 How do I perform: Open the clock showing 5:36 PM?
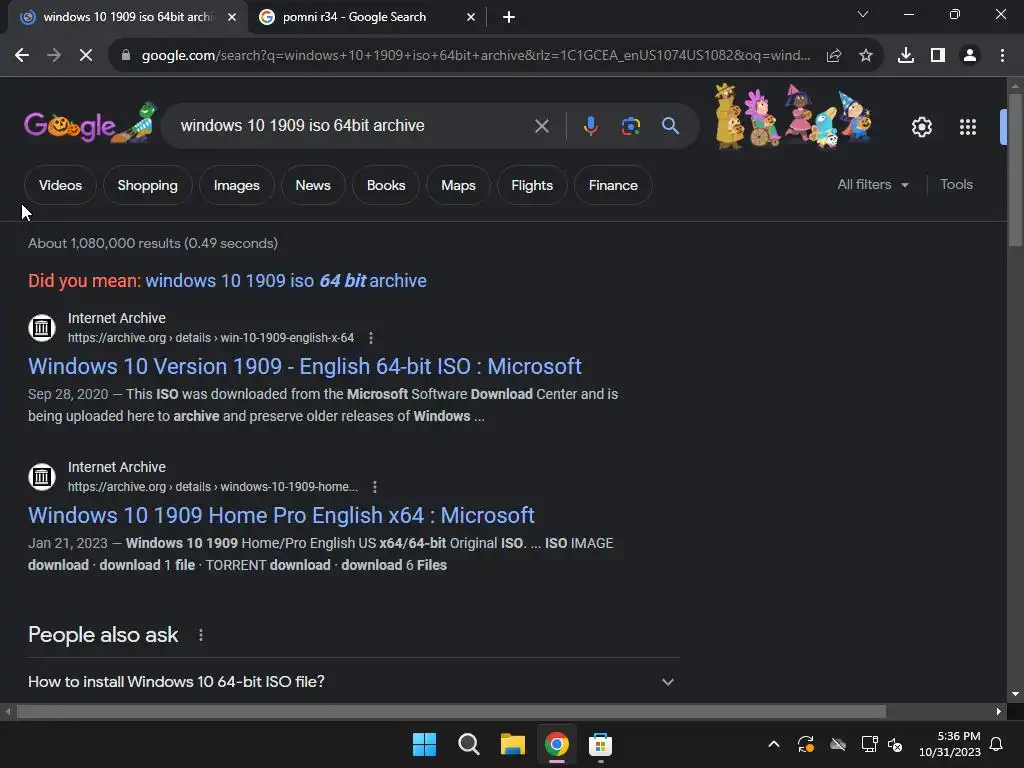click(x=950, y=744)
